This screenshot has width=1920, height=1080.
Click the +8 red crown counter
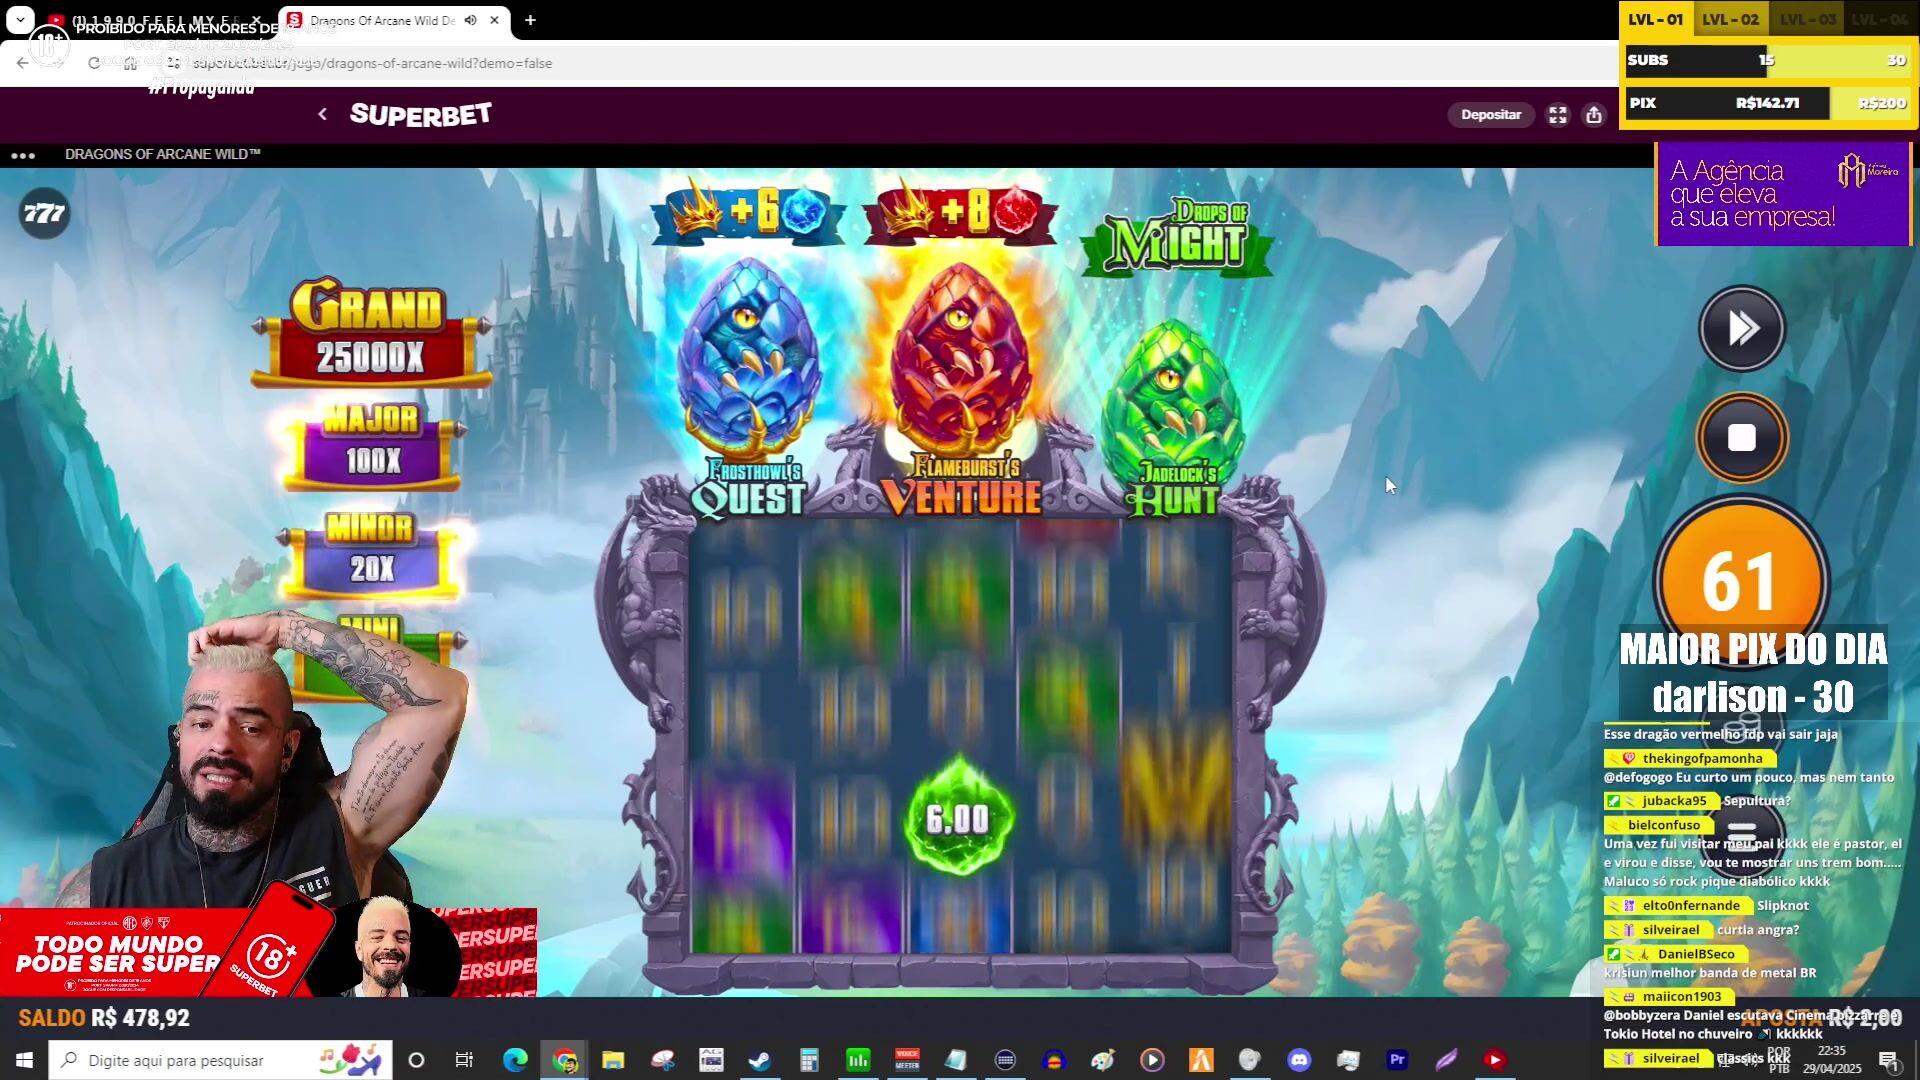click(x=960, y=212)
